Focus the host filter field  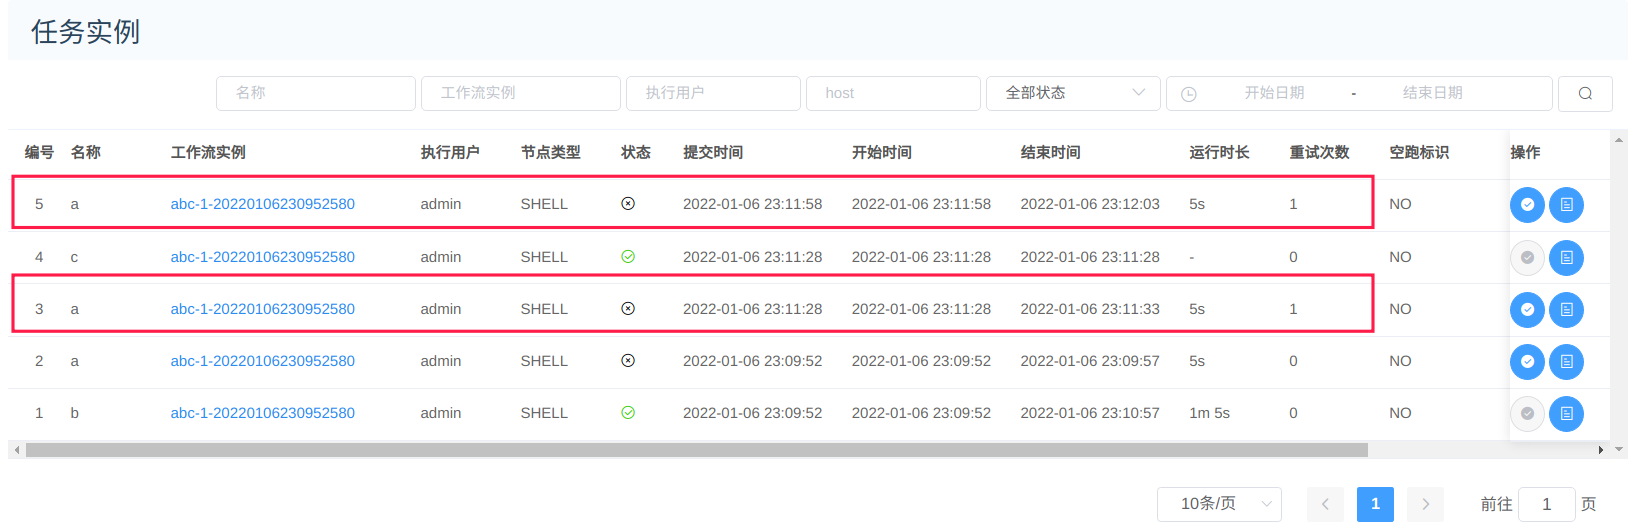point(893,93)
